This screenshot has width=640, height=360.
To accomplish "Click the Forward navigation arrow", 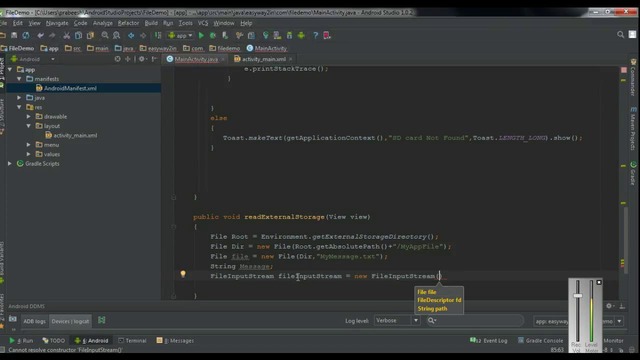I will coord(143,36).
